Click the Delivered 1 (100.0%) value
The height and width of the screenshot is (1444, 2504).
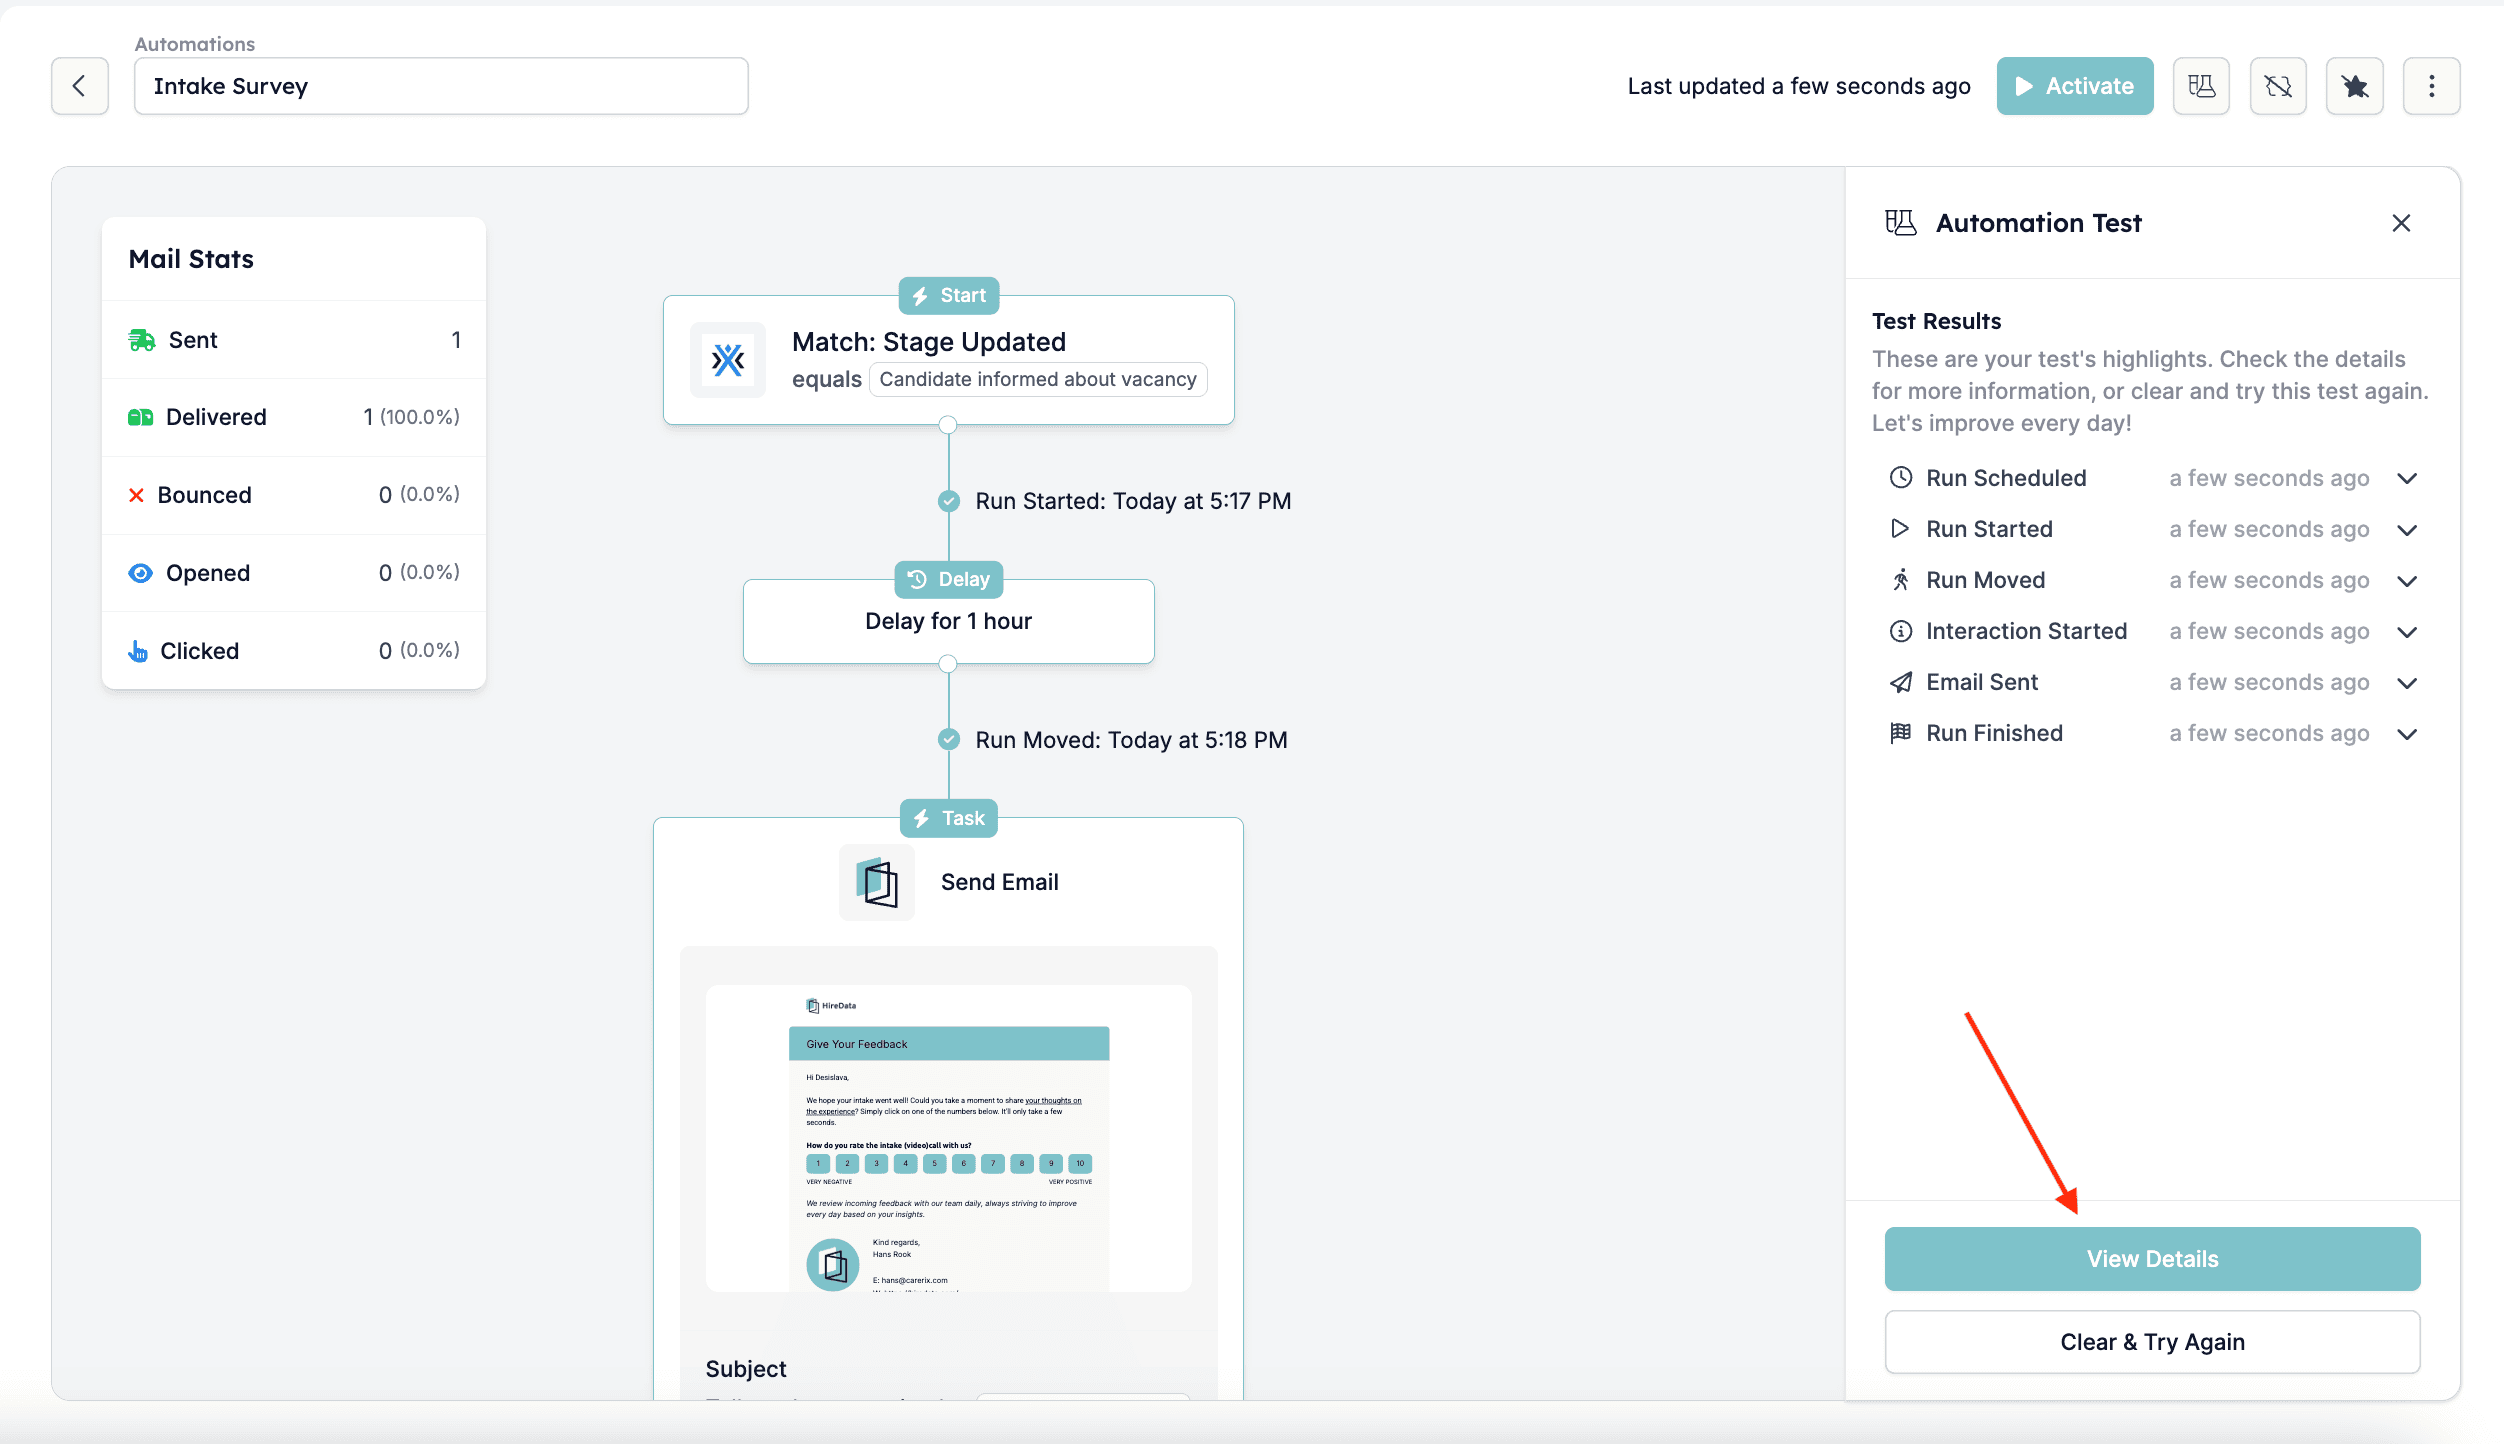411,417
